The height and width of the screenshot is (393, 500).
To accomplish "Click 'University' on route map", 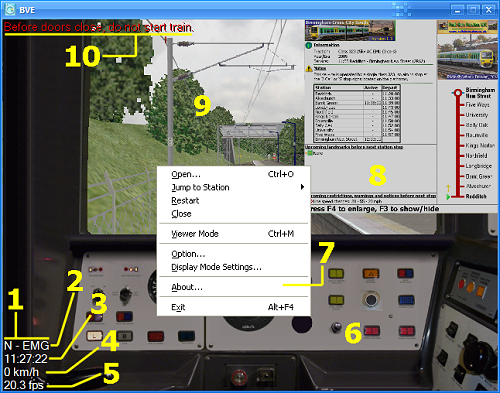I will click(477, 115).
